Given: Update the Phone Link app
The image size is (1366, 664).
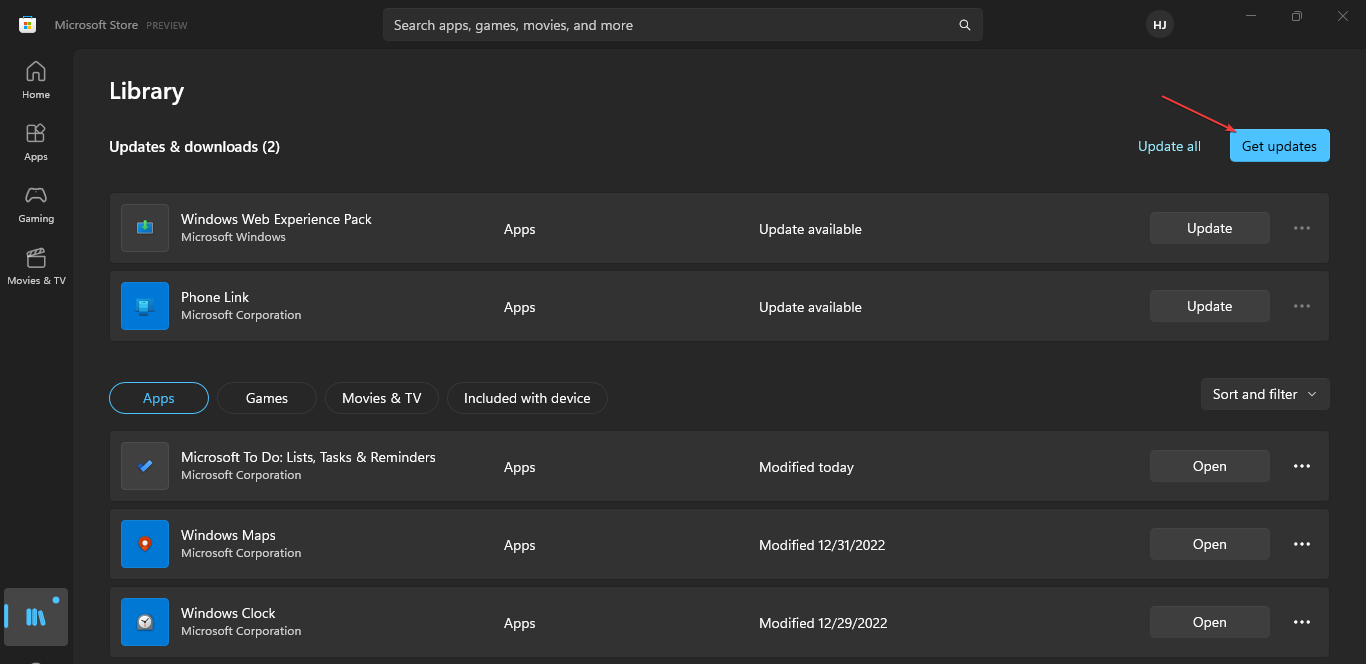Looking at the screenshot, I should pos(1209,305).
